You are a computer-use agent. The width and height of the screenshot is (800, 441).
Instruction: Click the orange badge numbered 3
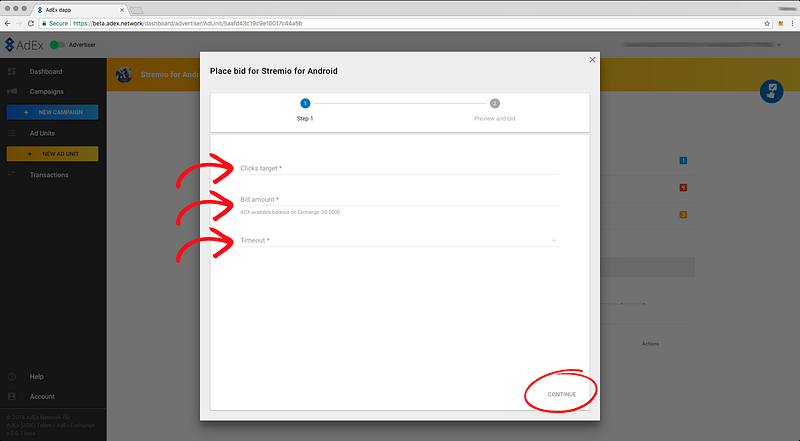(683, 215)
